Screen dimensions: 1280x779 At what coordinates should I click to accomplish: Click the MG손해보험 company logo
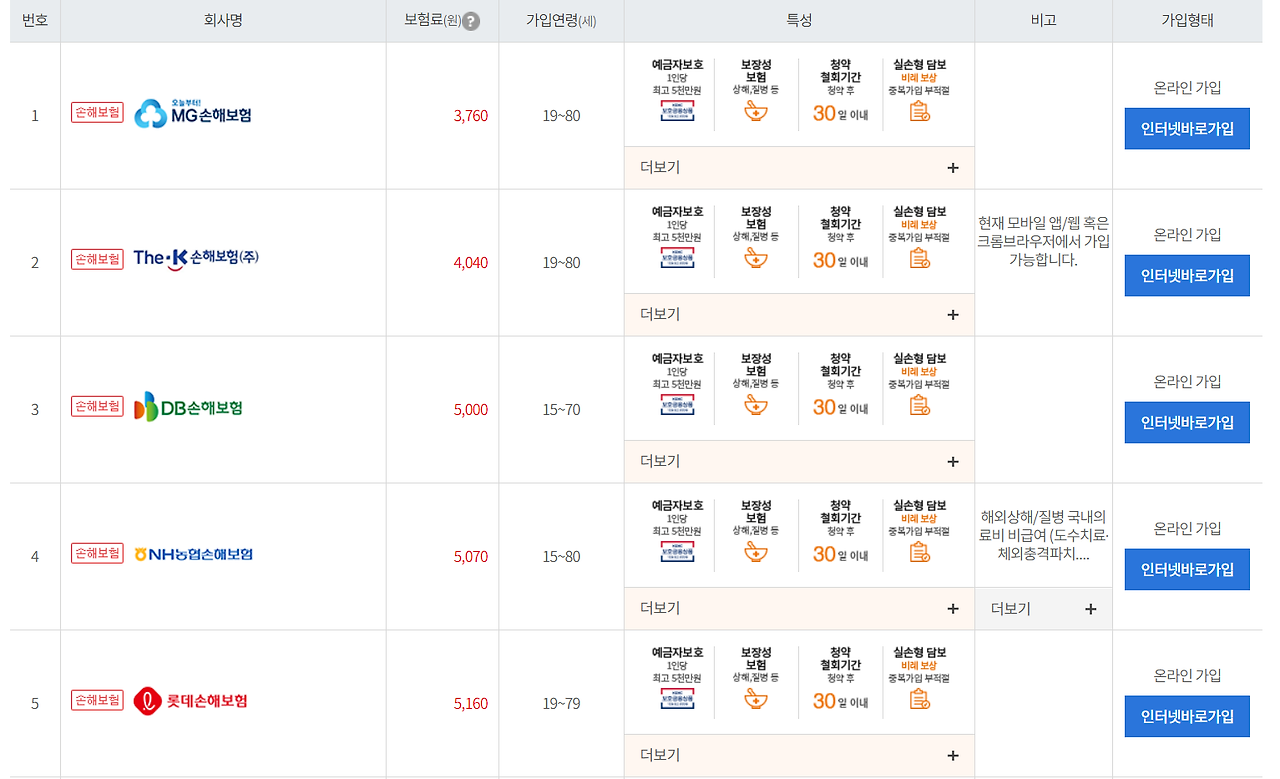(192, 113)
